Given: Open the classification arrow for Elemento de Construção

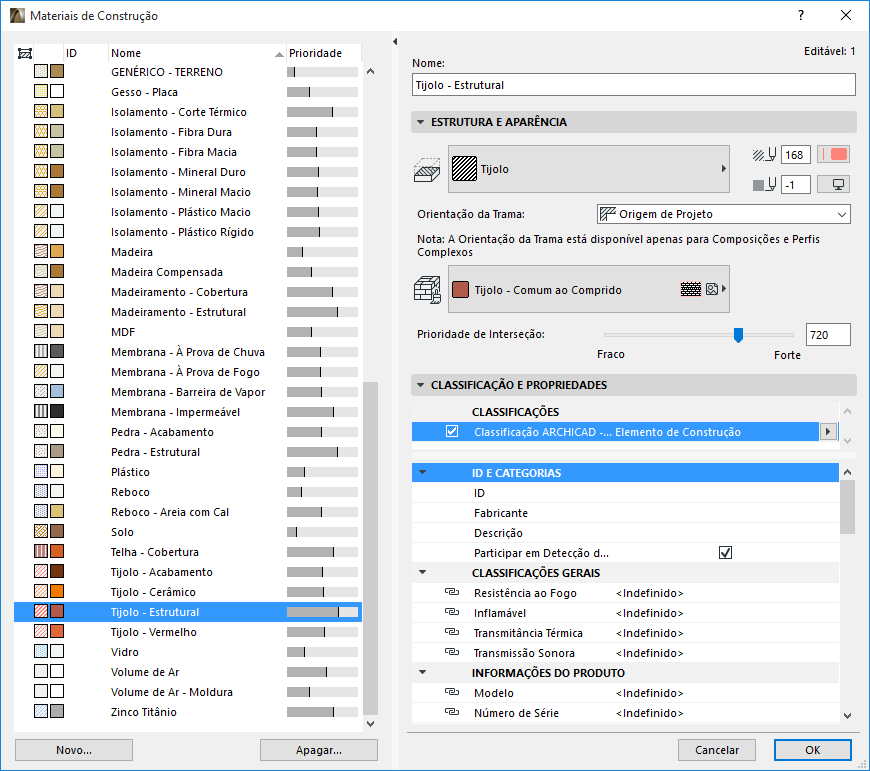Looking at the screenshot, I should pos(828,432).
